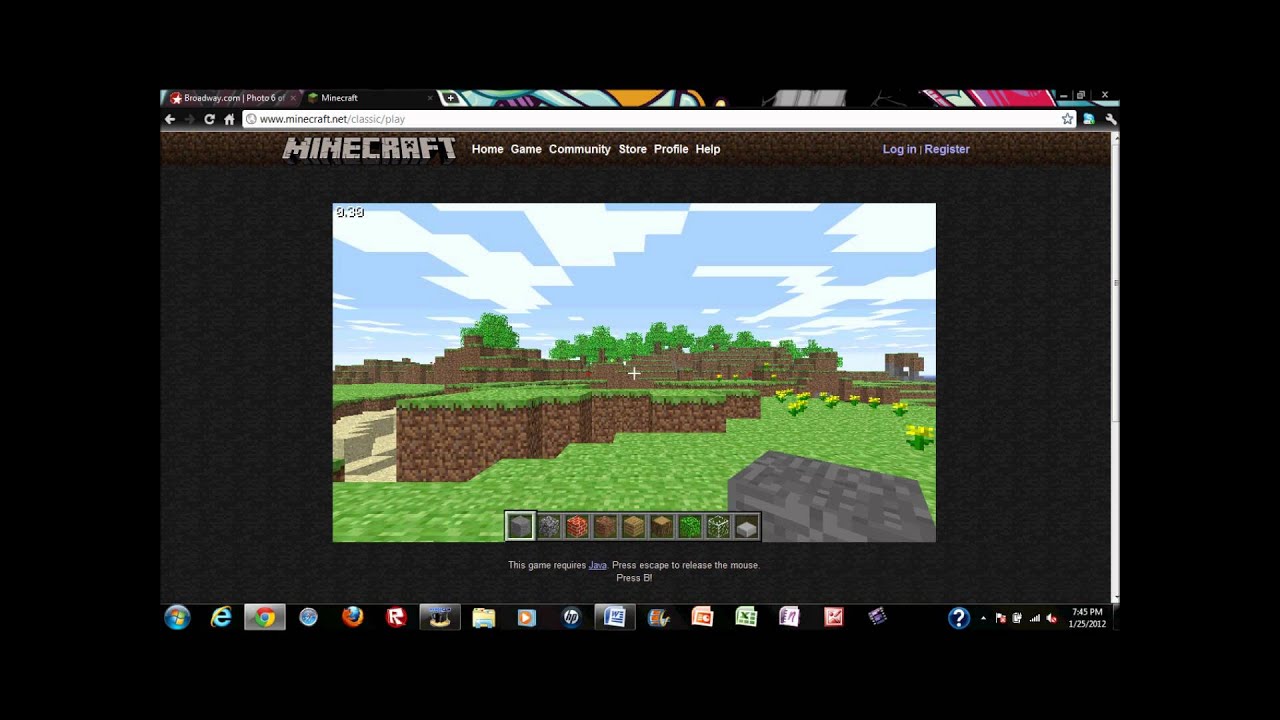Select the stone block in the hotbar
The height and width of the screenshot is (720, 1280).
click(520, 526)
